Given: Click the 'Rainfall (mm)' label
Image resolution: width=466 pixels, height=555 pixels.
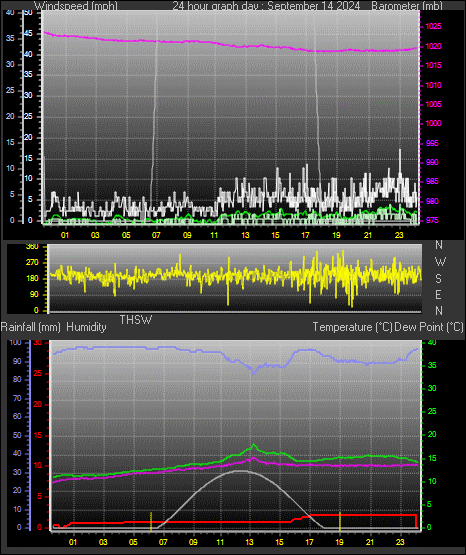Looking at the screenshot, I should tap(31, 327).
